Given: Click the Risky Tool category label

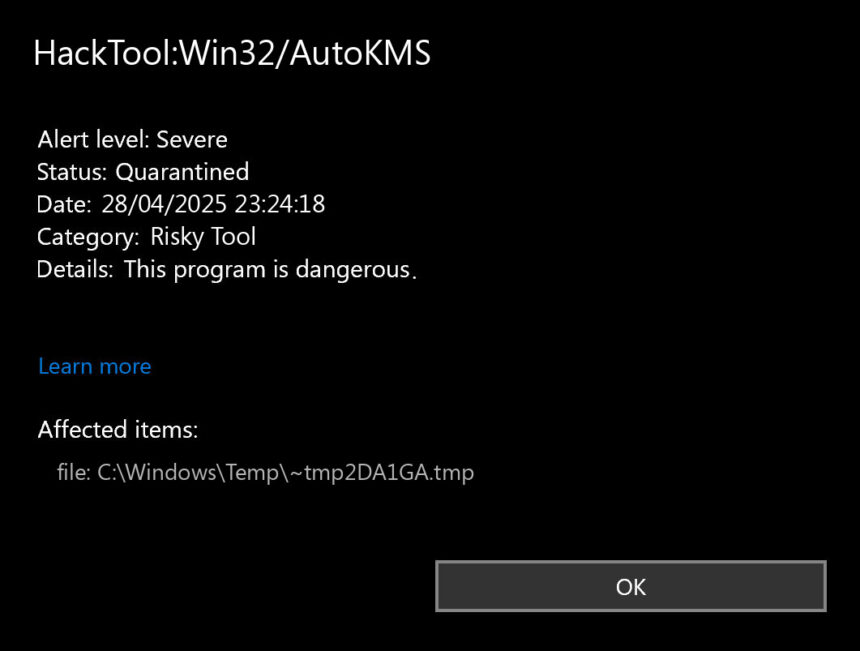Looking at the screenshot, I should pos(203,237).
